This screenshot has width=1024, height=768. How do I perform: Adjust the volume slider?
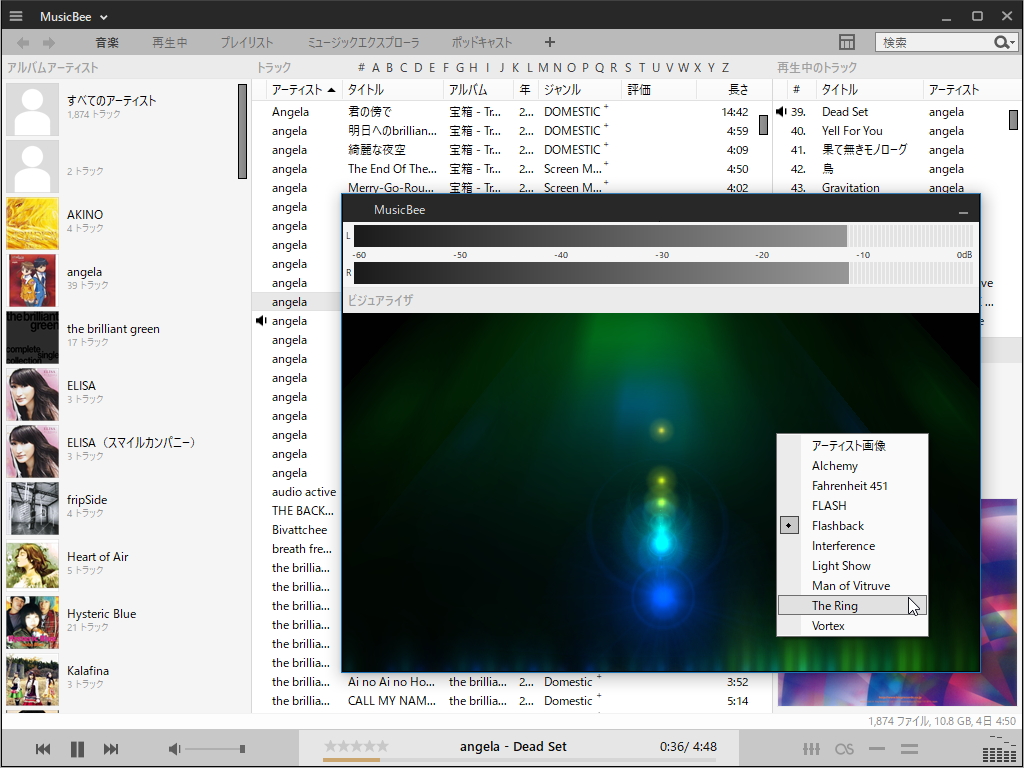tap(215, 749)
